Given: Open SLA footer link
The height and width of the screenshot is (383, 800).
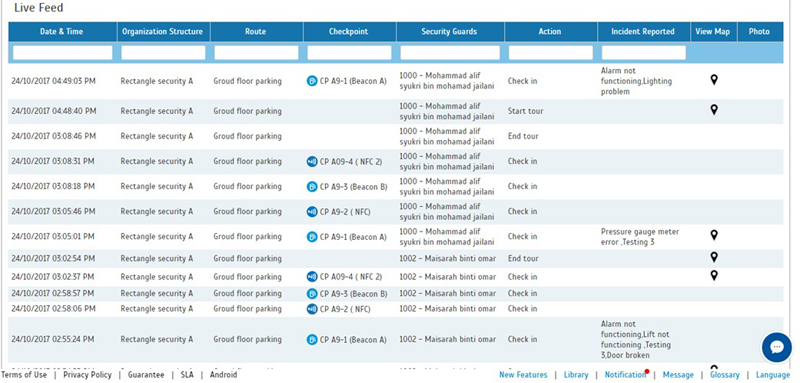Looking at the screenshot, I should coord(187,375).
